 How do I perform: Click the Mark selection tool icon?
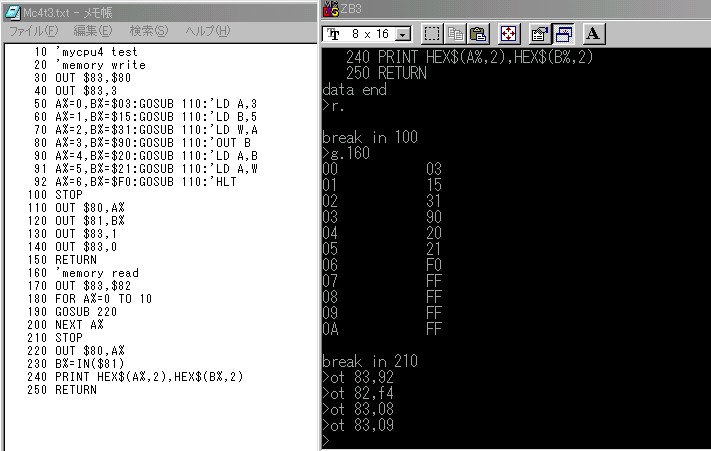click(432, 34)
